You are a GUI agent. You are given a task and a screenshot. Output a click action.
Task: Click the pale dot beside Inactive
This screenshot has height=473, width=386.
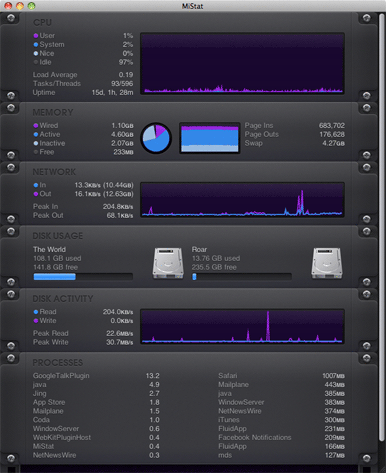click(x=36, y=143)
